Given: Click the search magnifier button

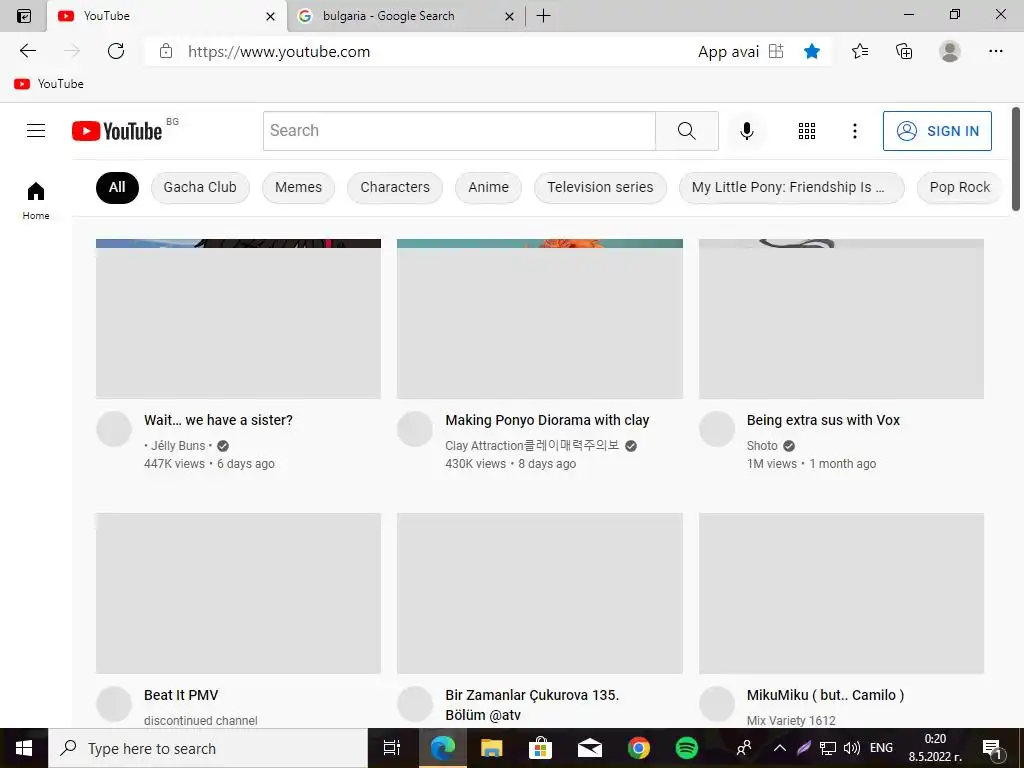Looking at the screenshot, I should coord(686,131).
